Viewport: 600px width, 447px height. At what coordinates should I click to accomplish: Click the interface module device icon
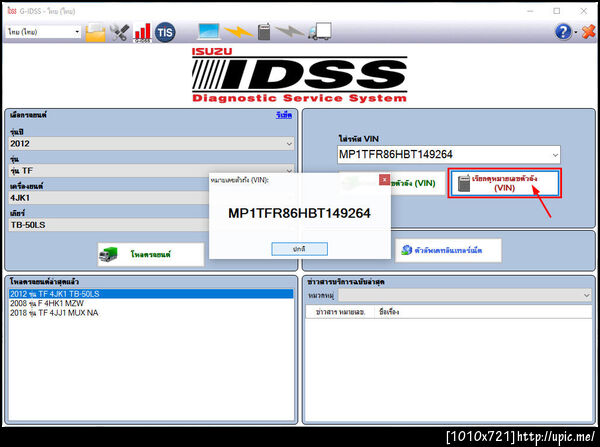[264, 32]
